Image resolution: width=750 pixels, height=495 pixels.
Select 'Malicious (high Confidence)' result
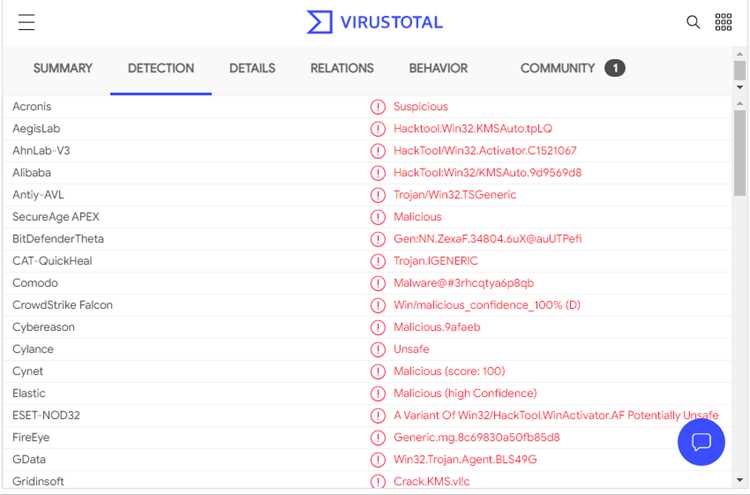[x=465, y=393]
